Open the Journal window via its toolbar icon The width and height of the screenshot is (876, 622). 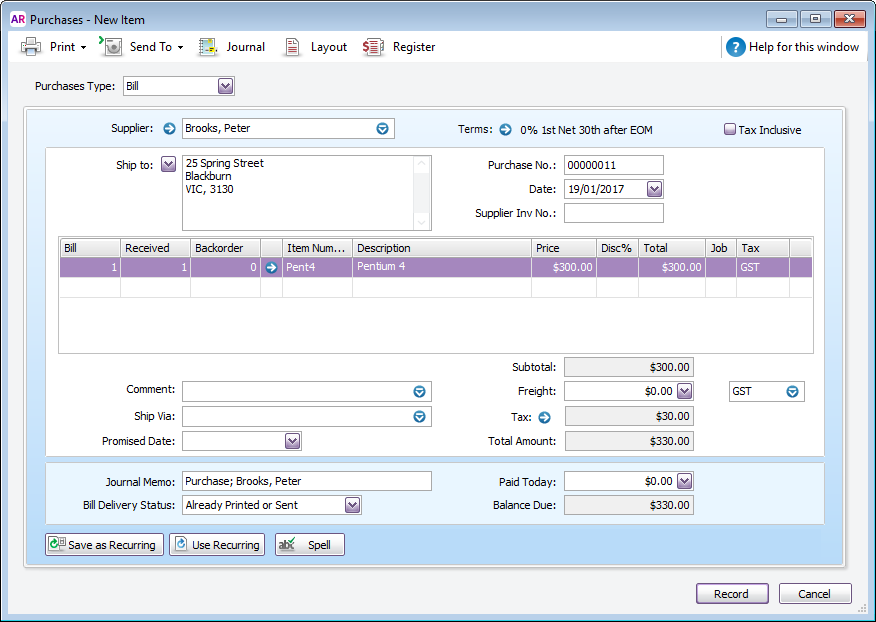pyautogui.click(x=208, y=46)
